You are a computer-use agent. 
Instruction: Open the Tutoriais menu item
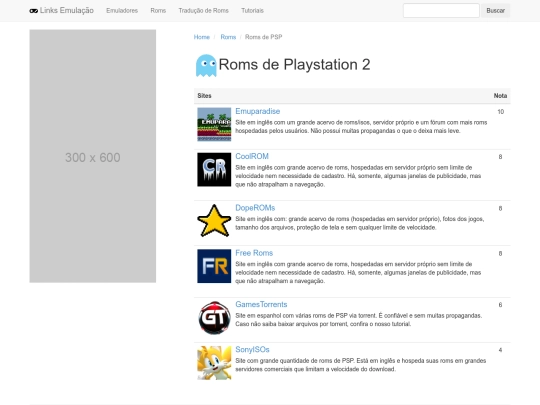pos(252,11)
